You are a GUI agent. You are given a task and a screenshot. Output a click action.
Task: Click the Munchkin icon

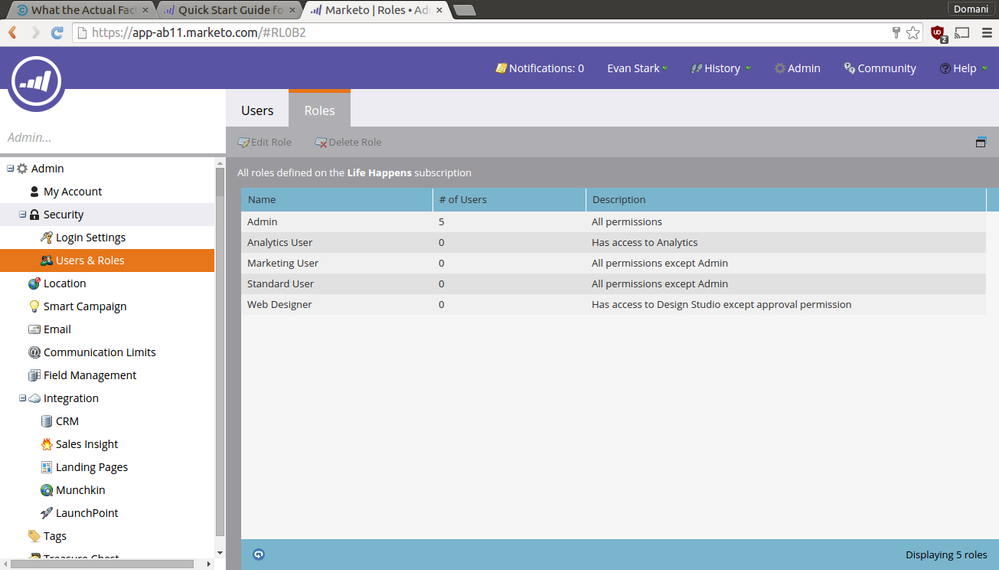pyautogui.click(x=47, y=489)
